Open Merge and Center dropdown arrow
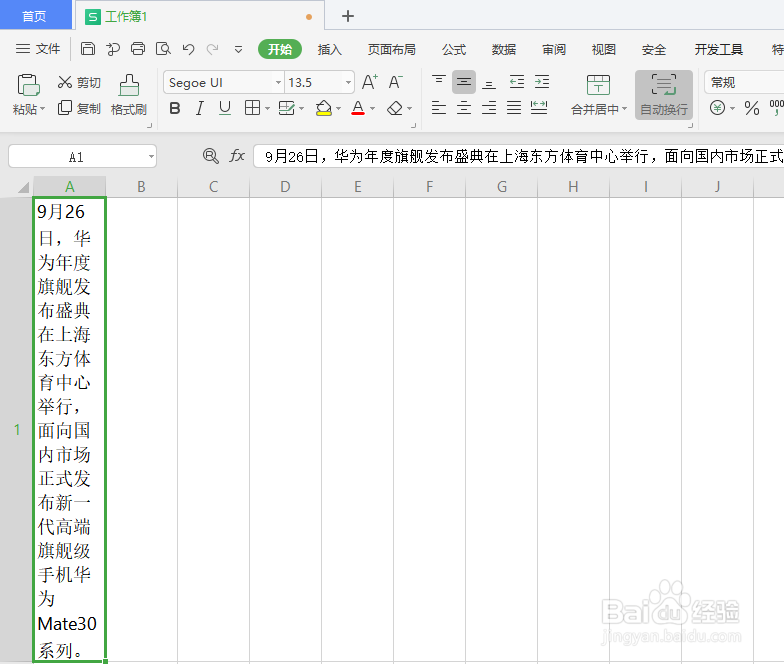 click(624, 109)
